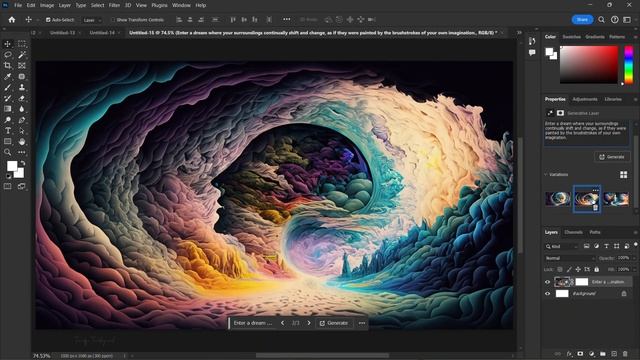
Task: Select the History Brush tool
Action: pyautogui.click(x=8, y=98)
